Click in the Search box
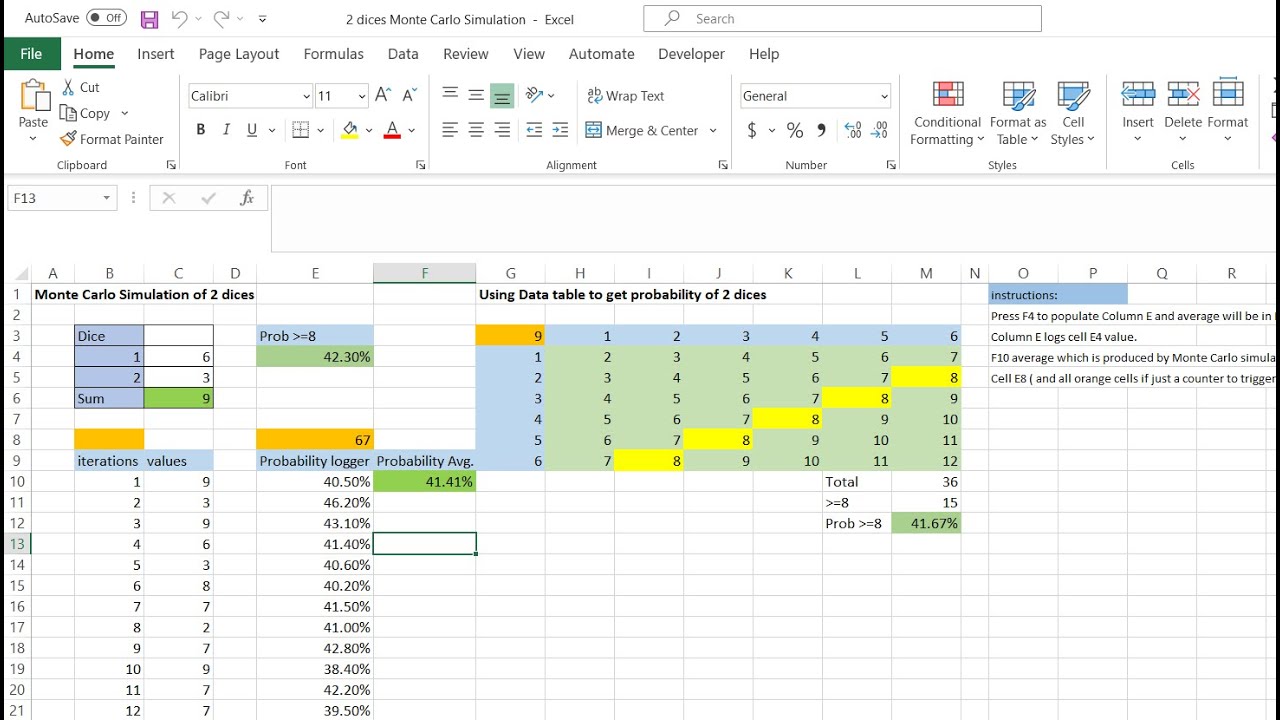Image resolution: width=1280 pixels, height=720 pixels. tap(842, 18)
